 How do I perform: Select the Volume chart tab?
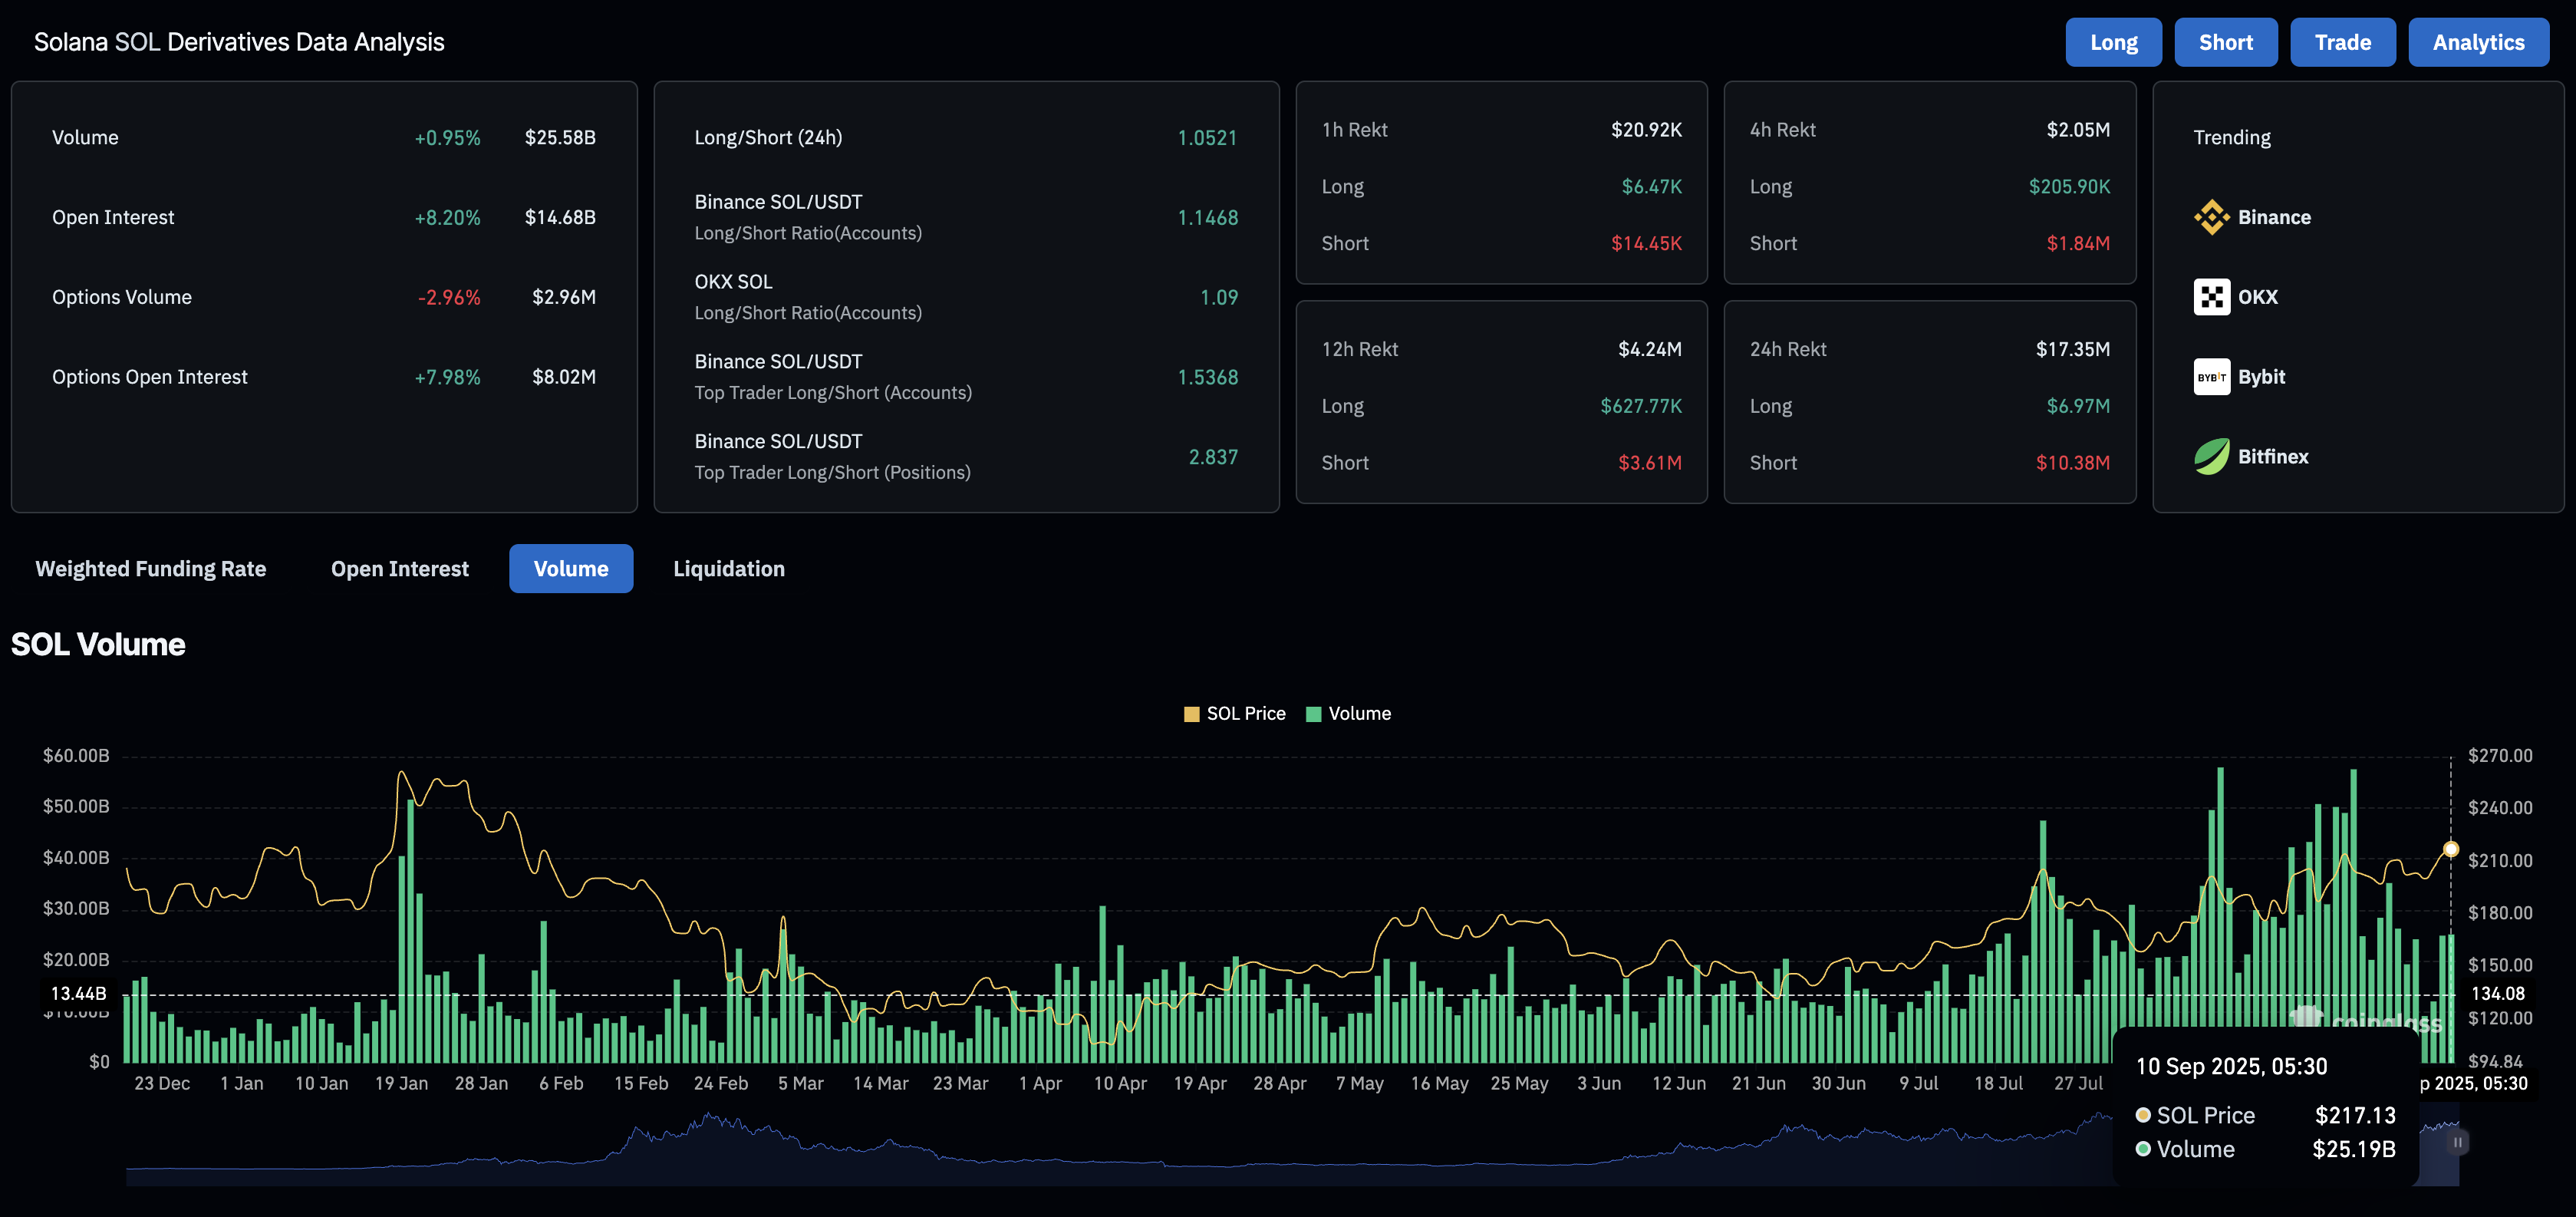coord(571,569)
